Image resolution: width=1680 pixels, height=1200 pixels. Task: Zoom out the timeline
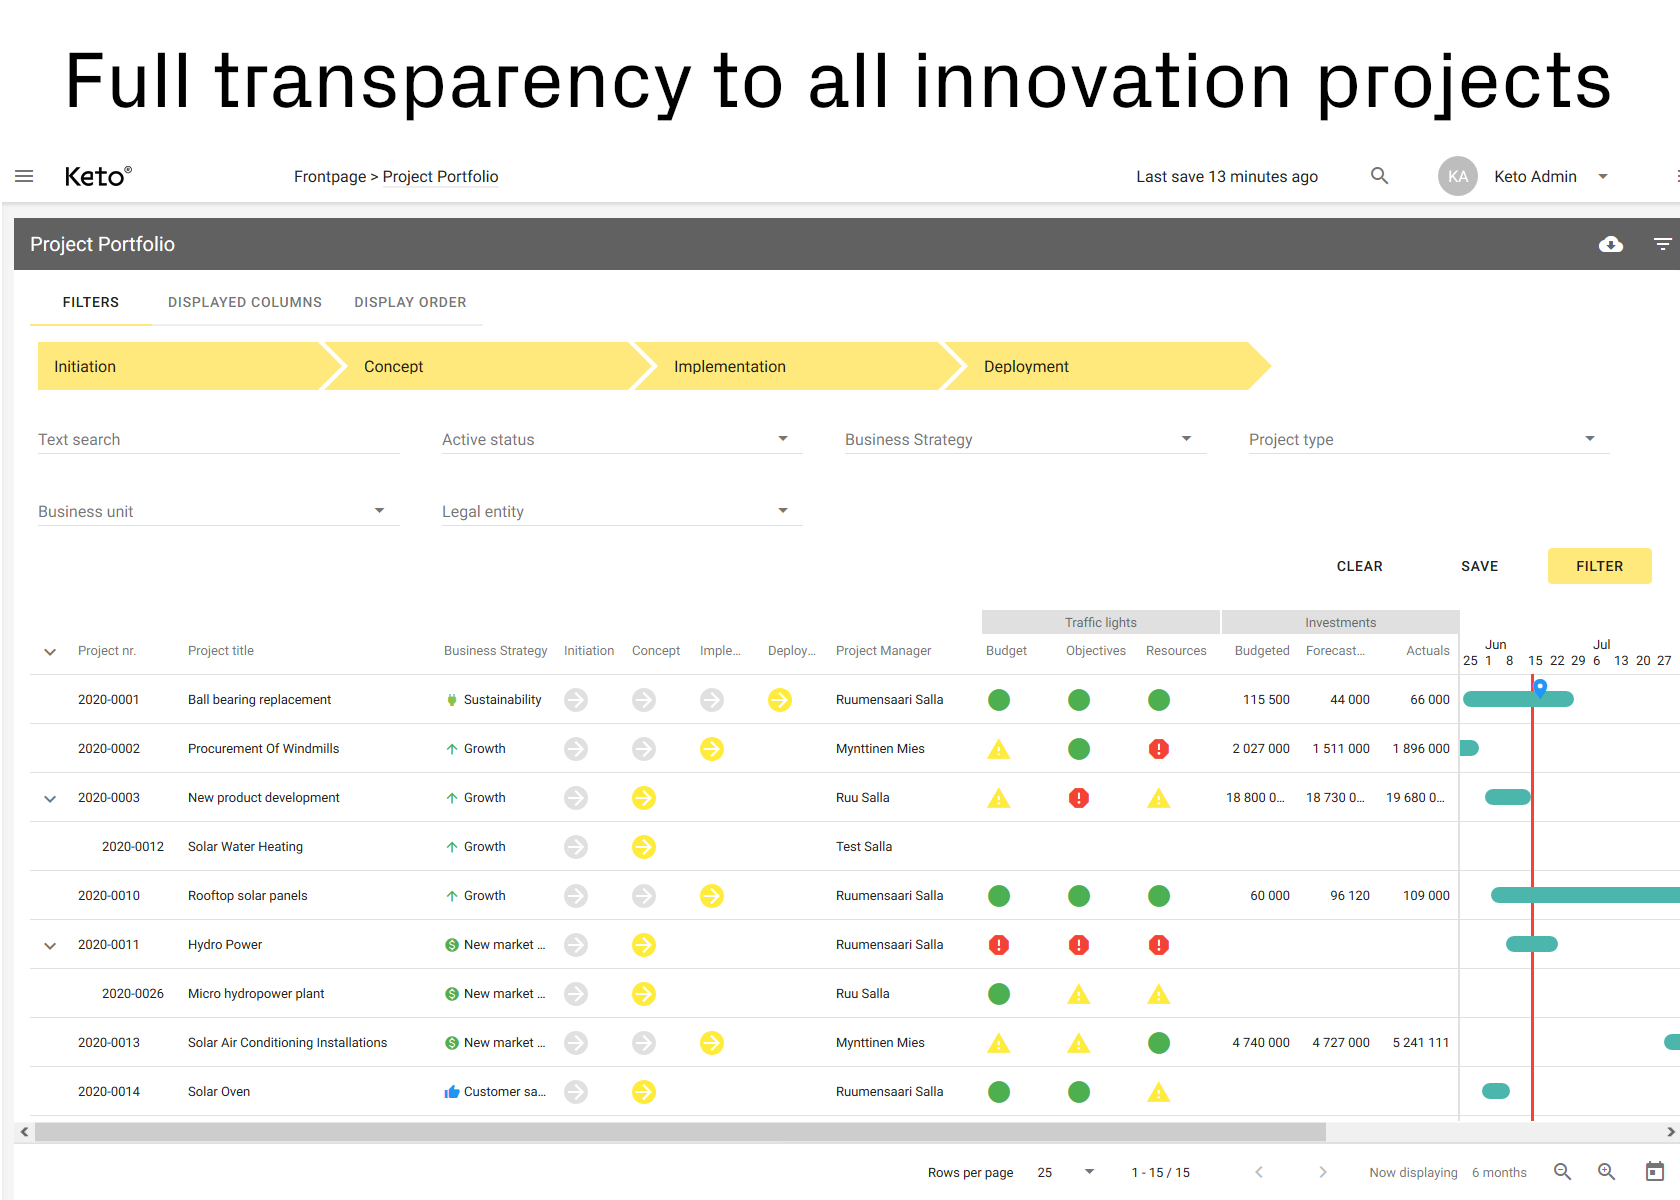(x=1562, y=1172)
